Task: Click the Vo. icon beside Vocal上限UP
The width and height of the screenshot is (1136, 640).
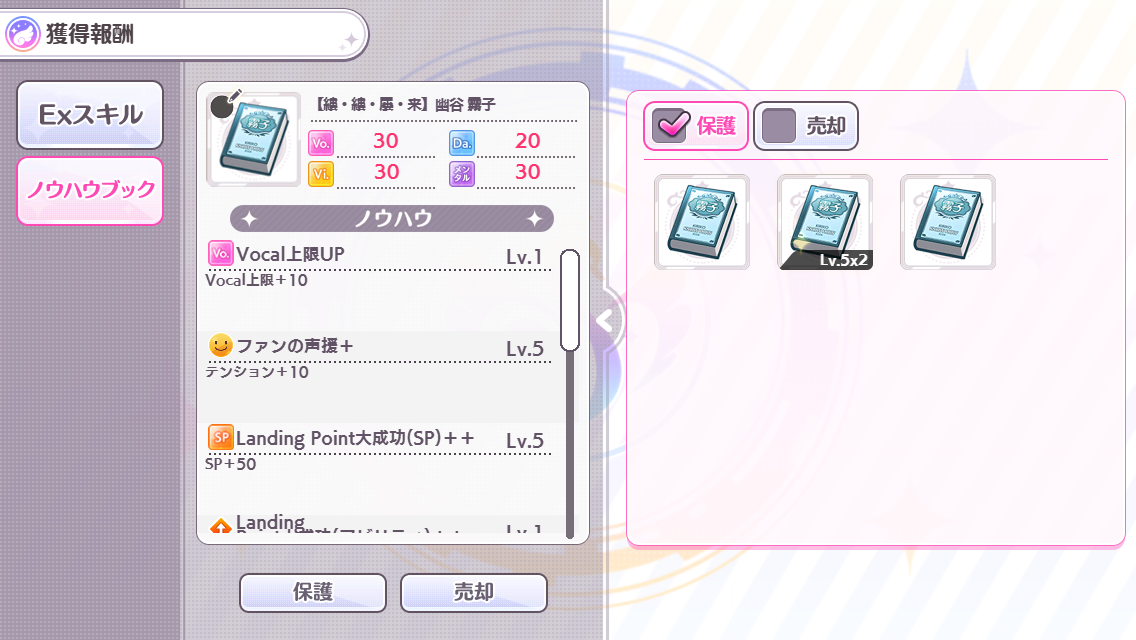Action: (x=220, y=253)
